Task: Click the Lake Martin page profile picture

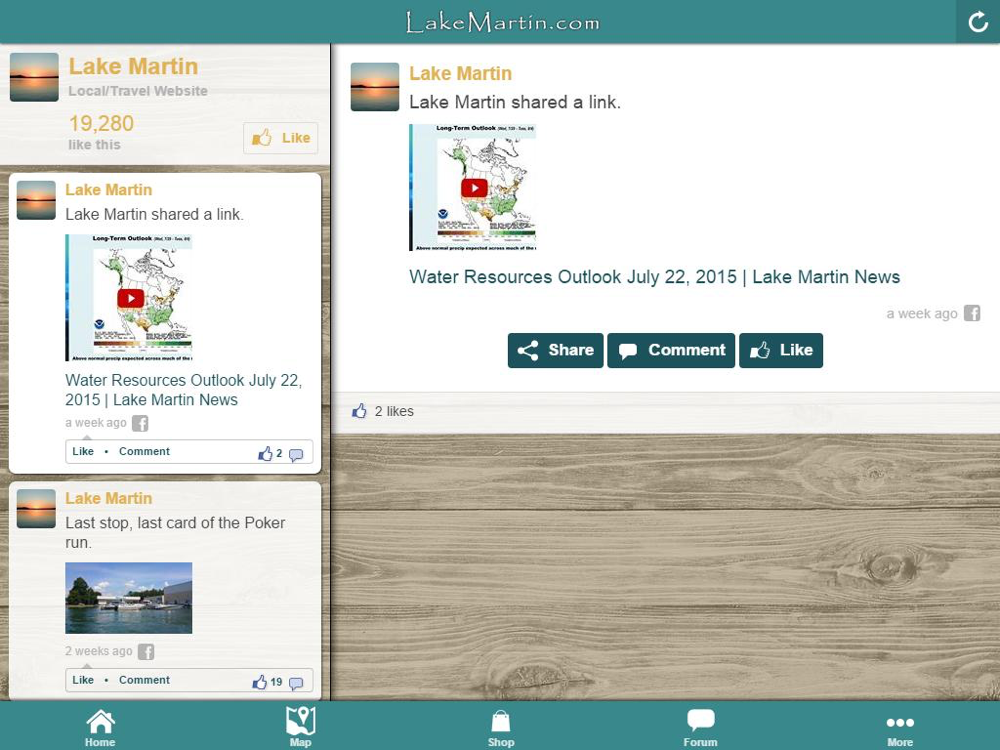Action: click(x=34, y=77)
